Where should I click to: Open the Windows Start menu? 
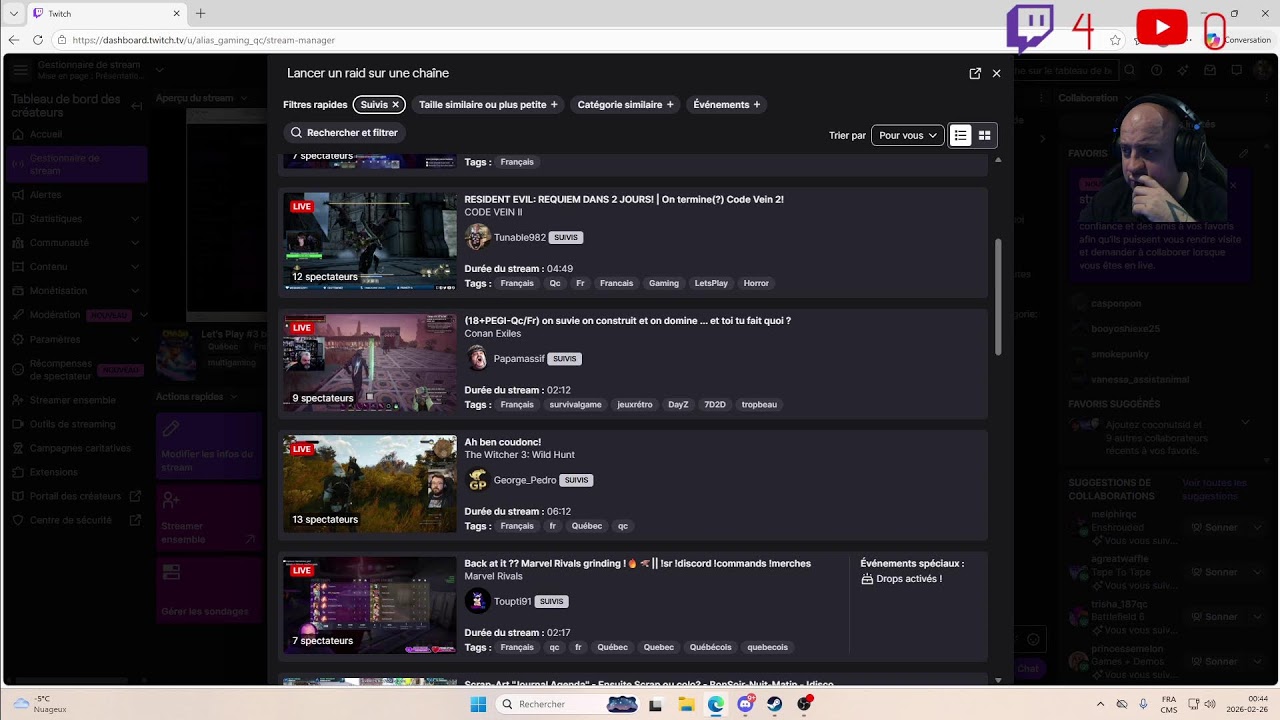(479, 704)
